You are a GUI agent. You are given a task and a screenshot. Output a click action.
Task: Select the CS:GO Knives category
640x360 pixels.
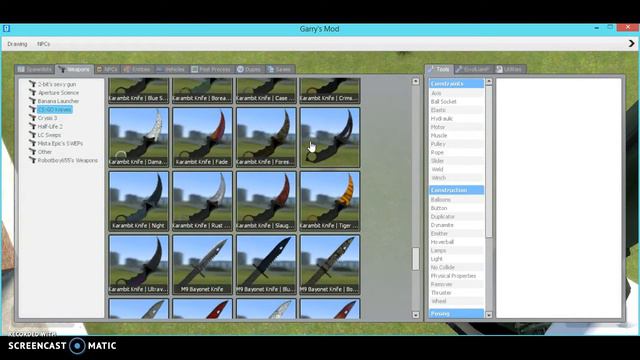point(55,109)
